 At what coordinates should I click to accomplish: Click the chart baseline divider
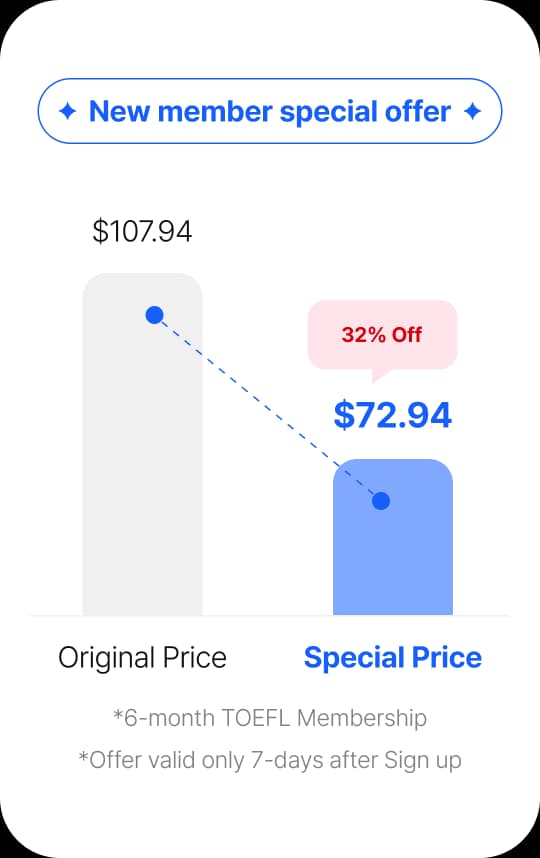click(270, 616)
